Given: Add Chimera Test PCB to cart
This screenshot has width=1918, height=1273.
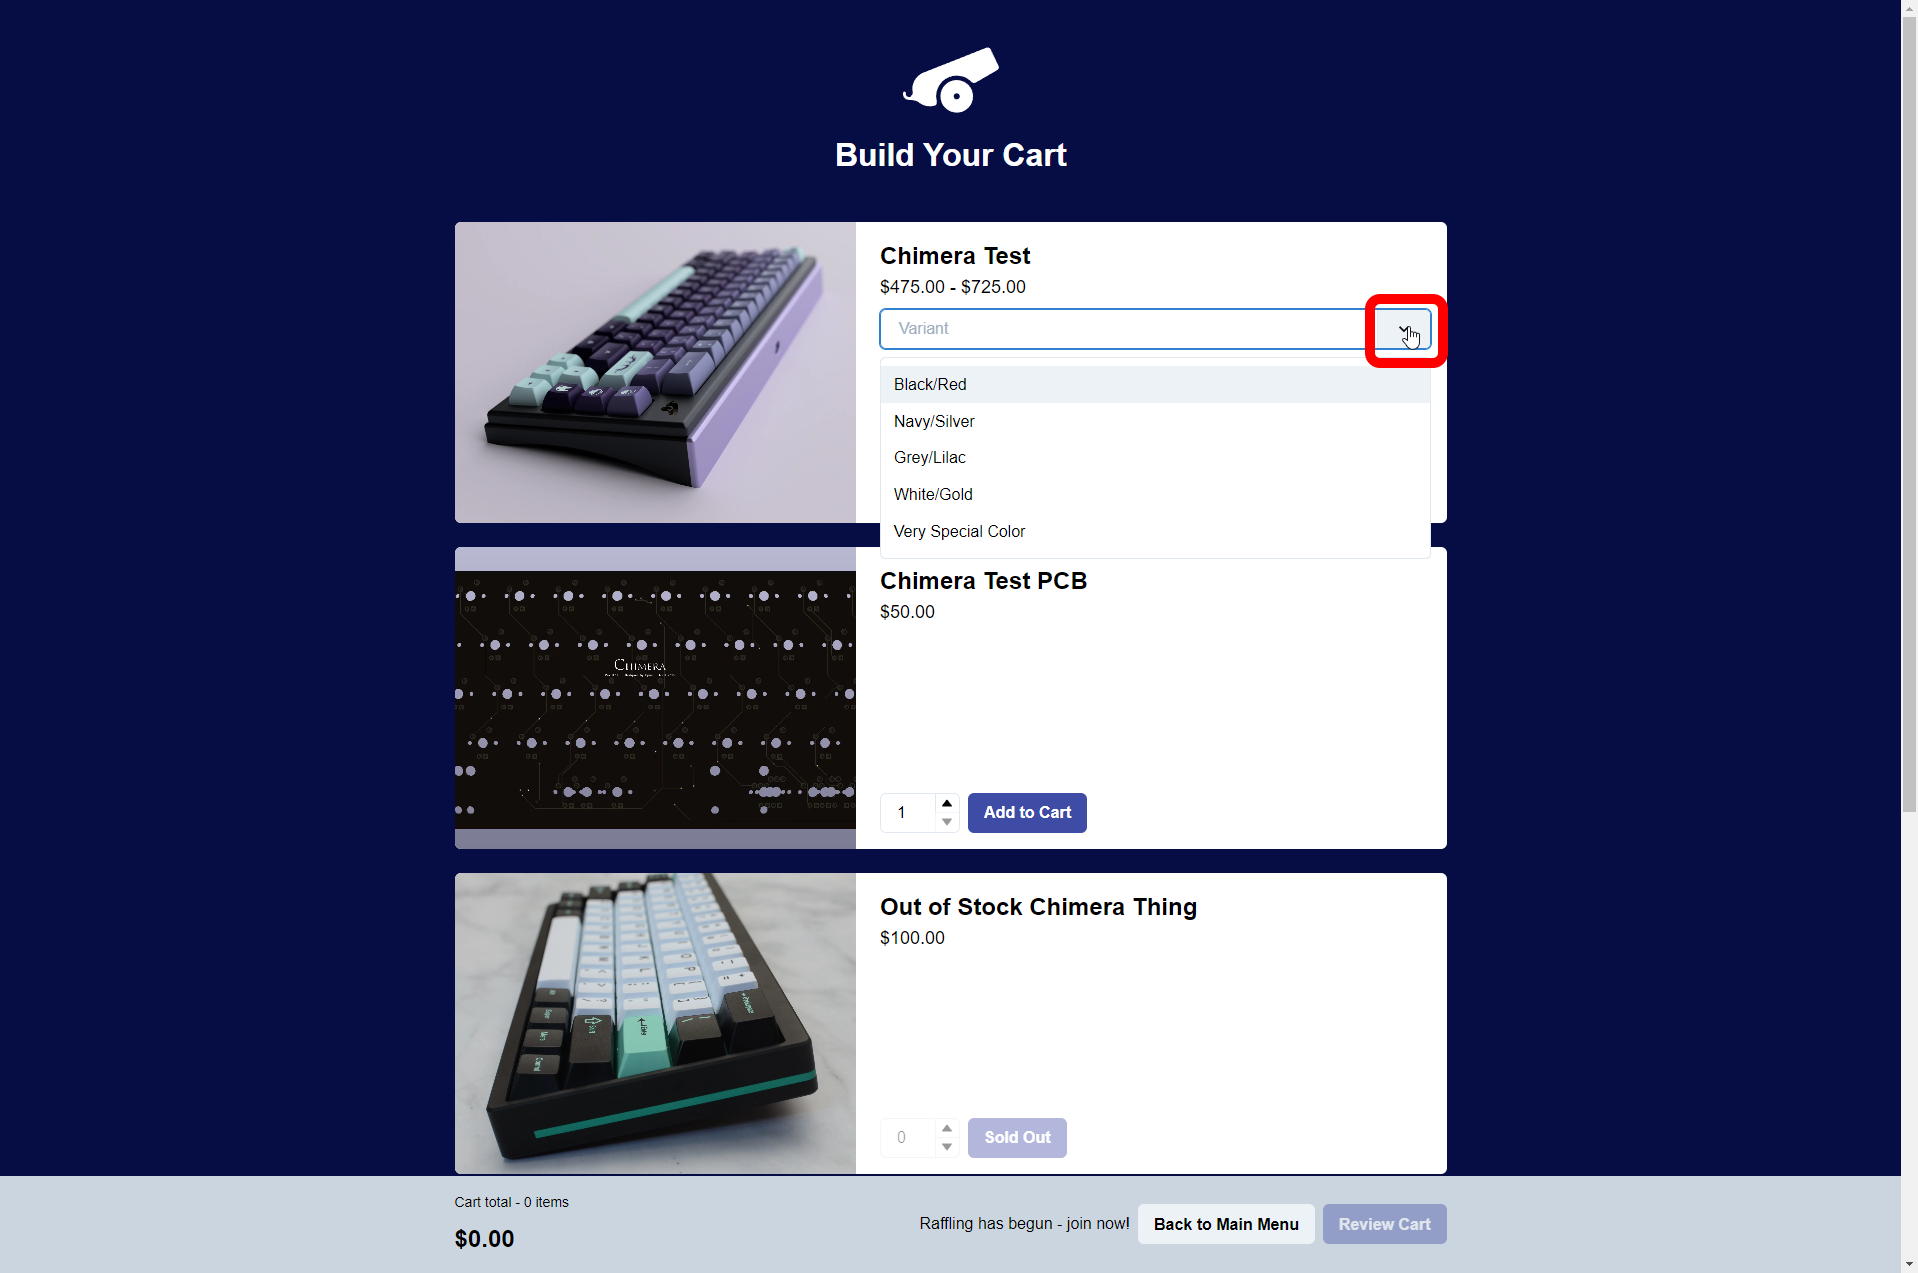Looking at the screenshot, I should pos(1027,813).
